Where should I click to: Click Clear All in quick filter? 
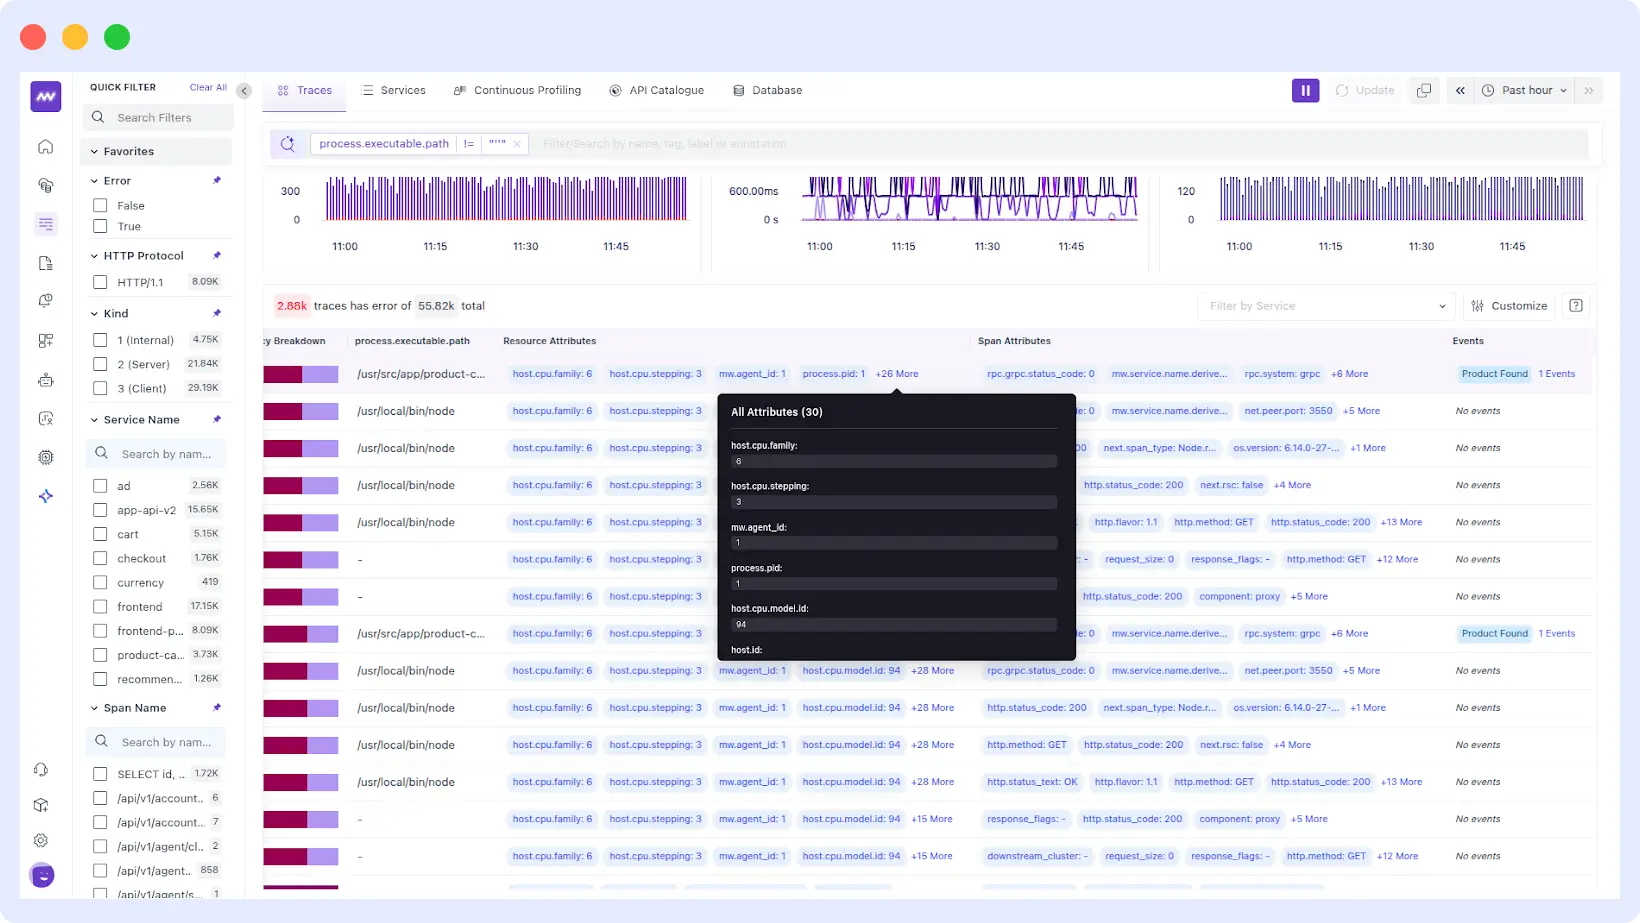[x=208, y=88]
